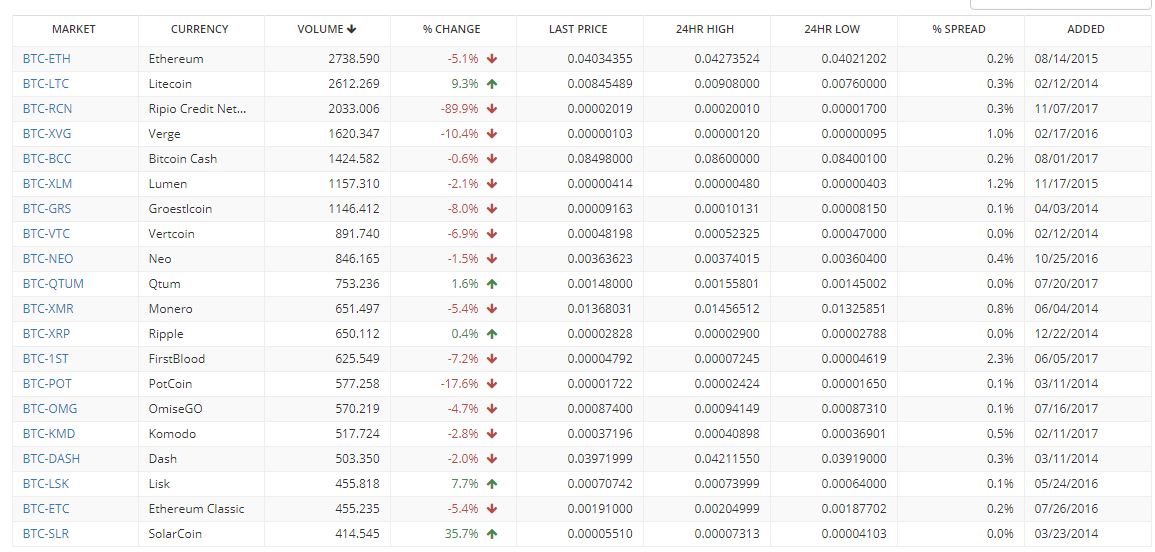
Task: Open the BTC-LTC market link
Action: pyautogui.click(x=46, y=84)
